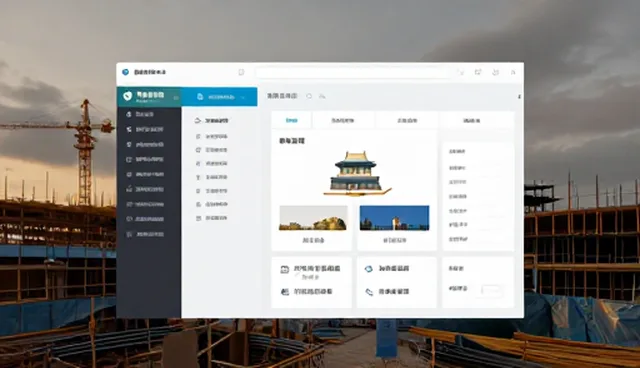The width and height of the screenshot is (640, 368).
Task: Click the search field in the window title bar
Action: (353, 73)
